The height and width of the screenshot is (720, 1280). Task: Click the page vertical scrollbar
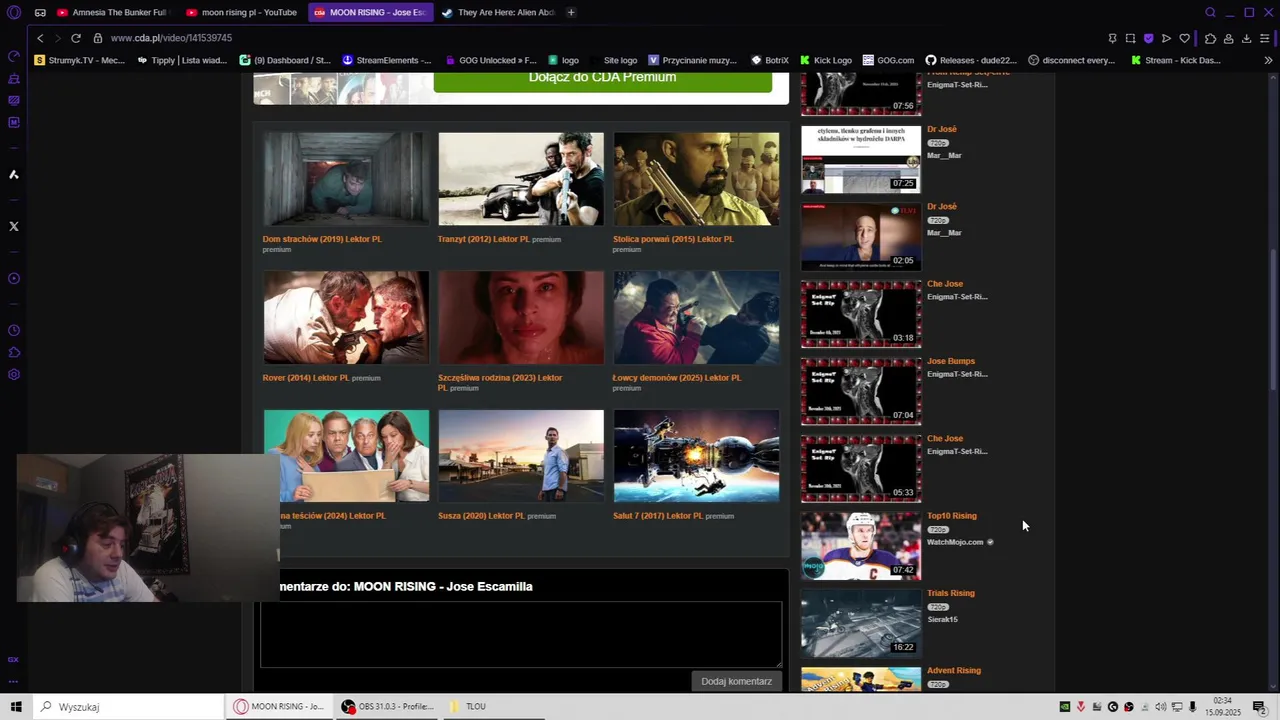point(1273,380)
